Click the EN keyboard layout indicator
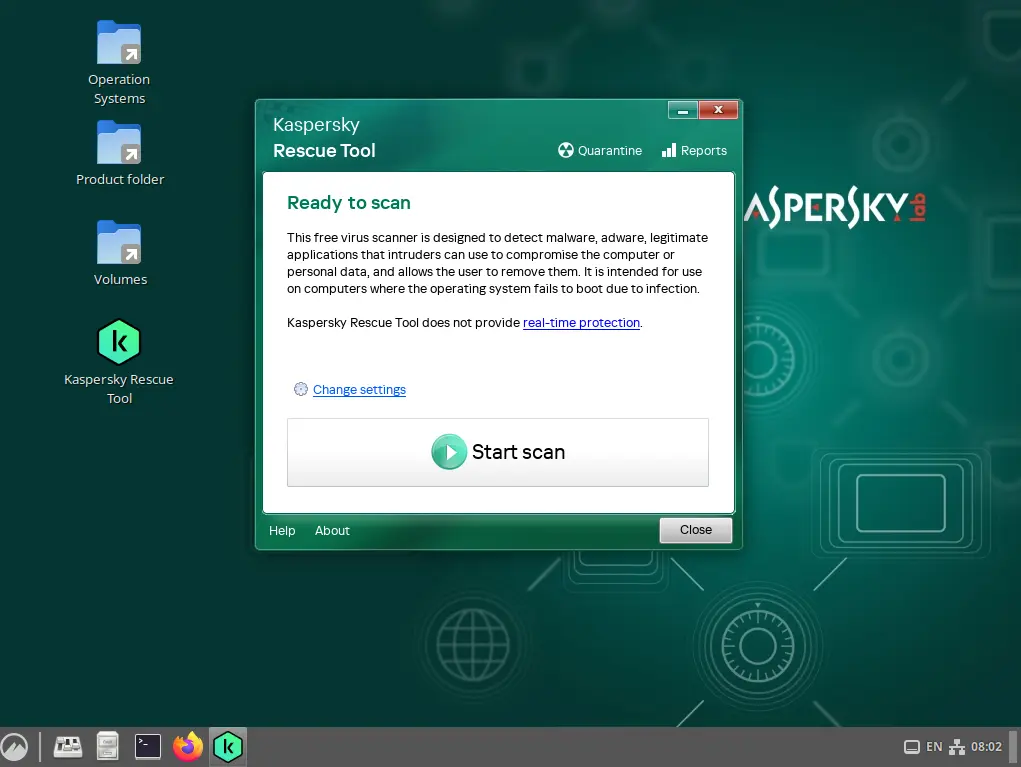 pos(934,747)
